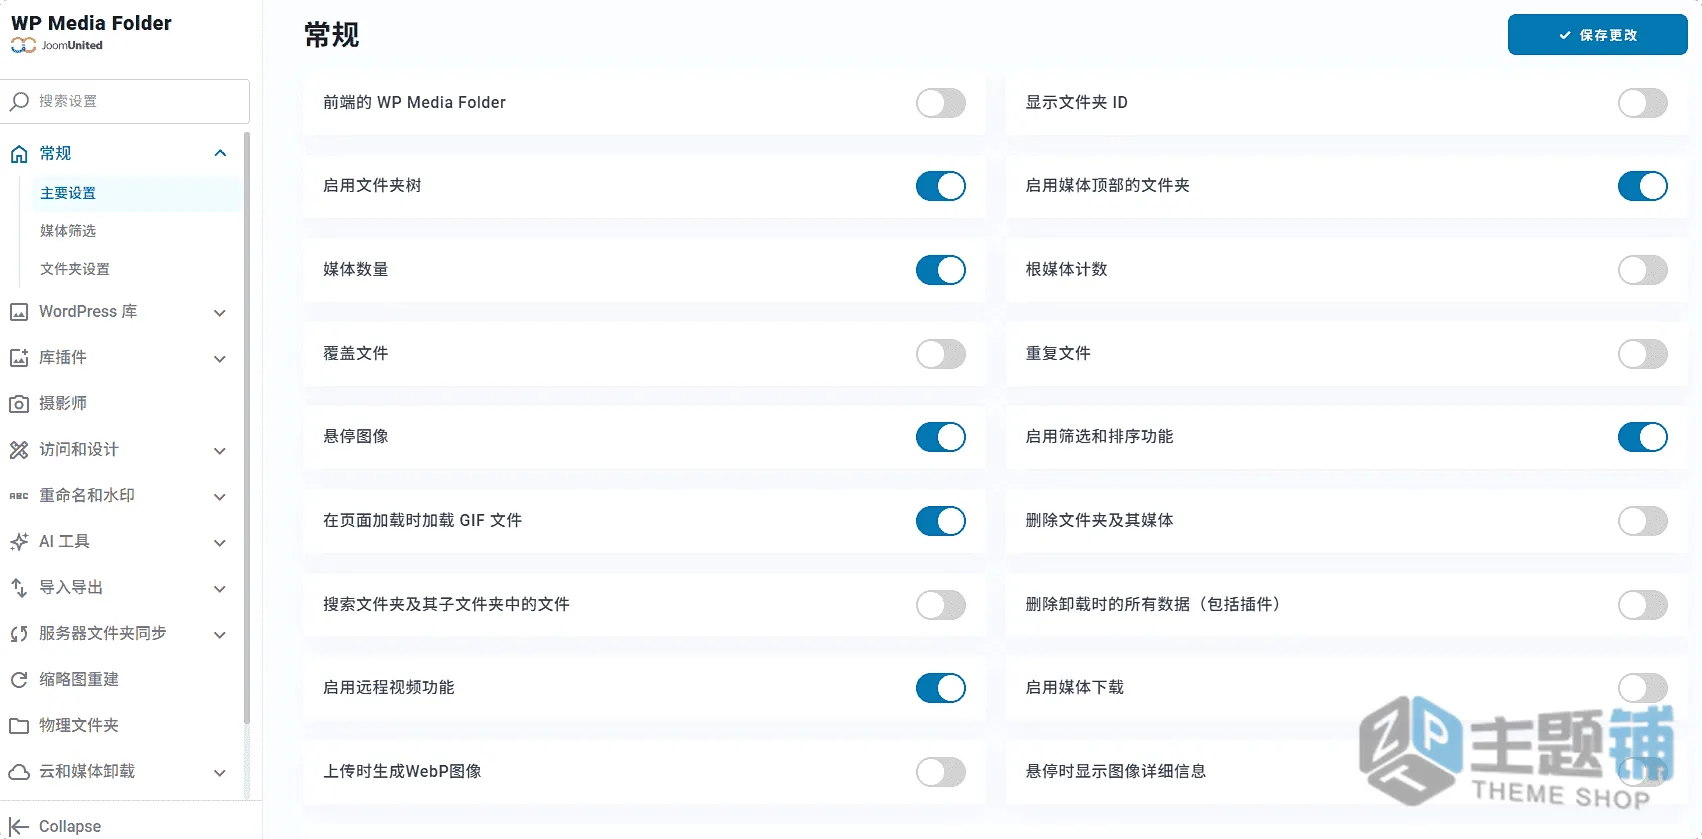Image resolution: width=1702 pixels, height=839 pixels.
Task: Click the Collapse sidebar text
Action: [70, 826]
